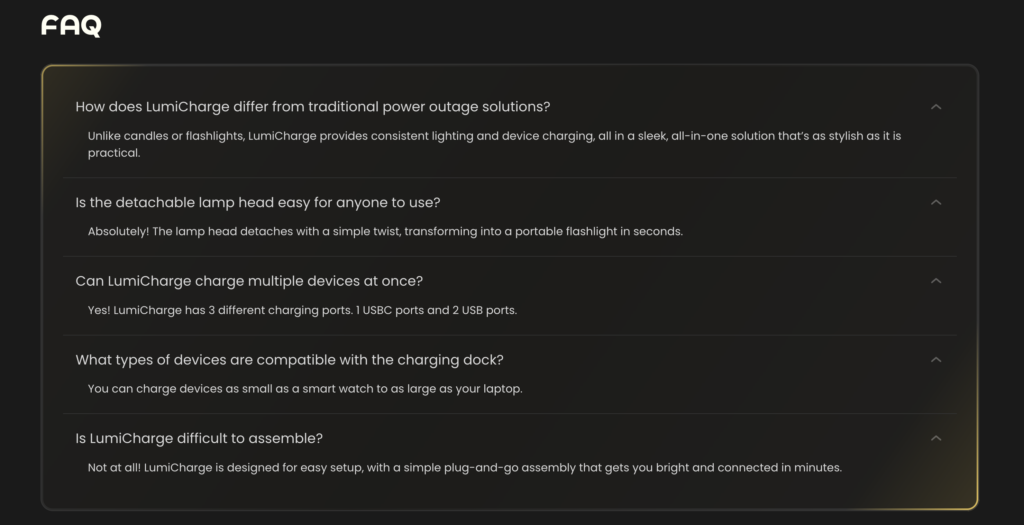Select the 'Is LumiCharge difficult to assemble?' question

(x=199, y=438)
